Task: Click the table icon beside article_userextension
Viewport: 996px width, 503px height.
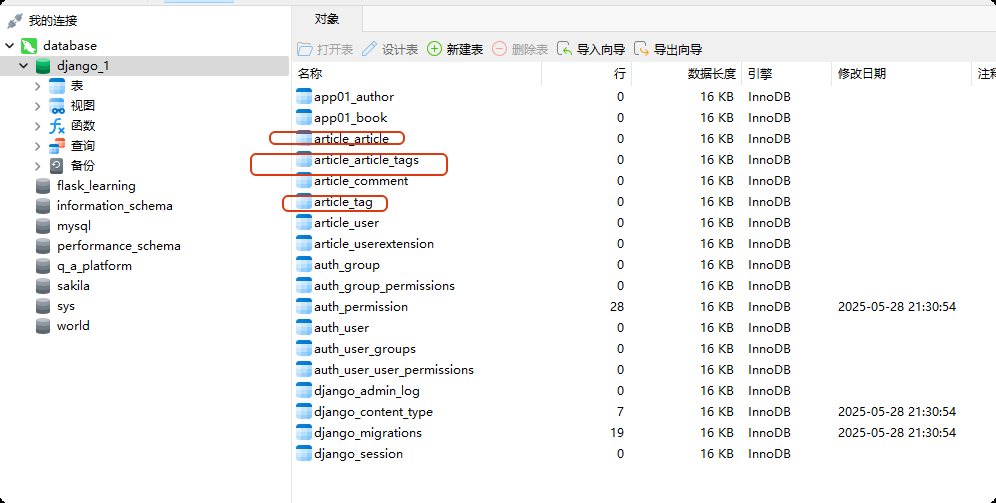Action: (x=304, y=244)
